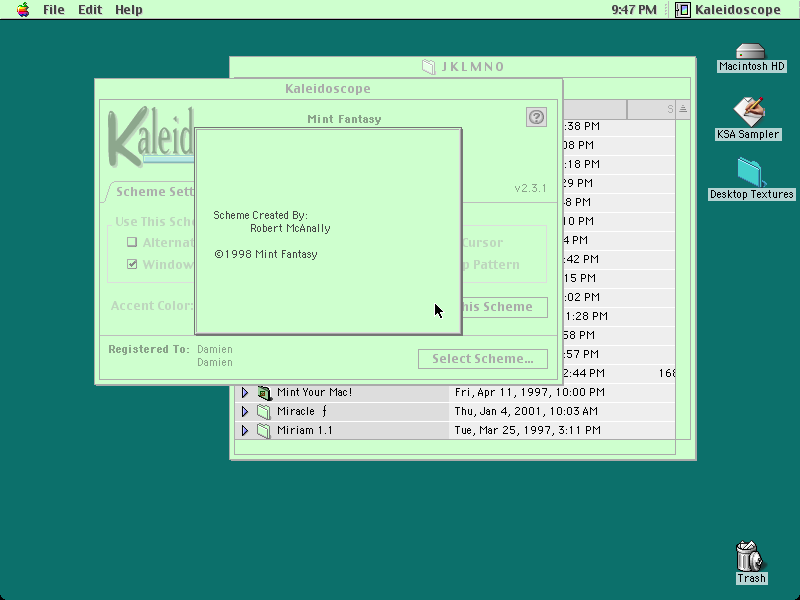Select the Miriam 1.1 folder icon
The height and width of the screenshot is (600, 800).
point(264,430)
